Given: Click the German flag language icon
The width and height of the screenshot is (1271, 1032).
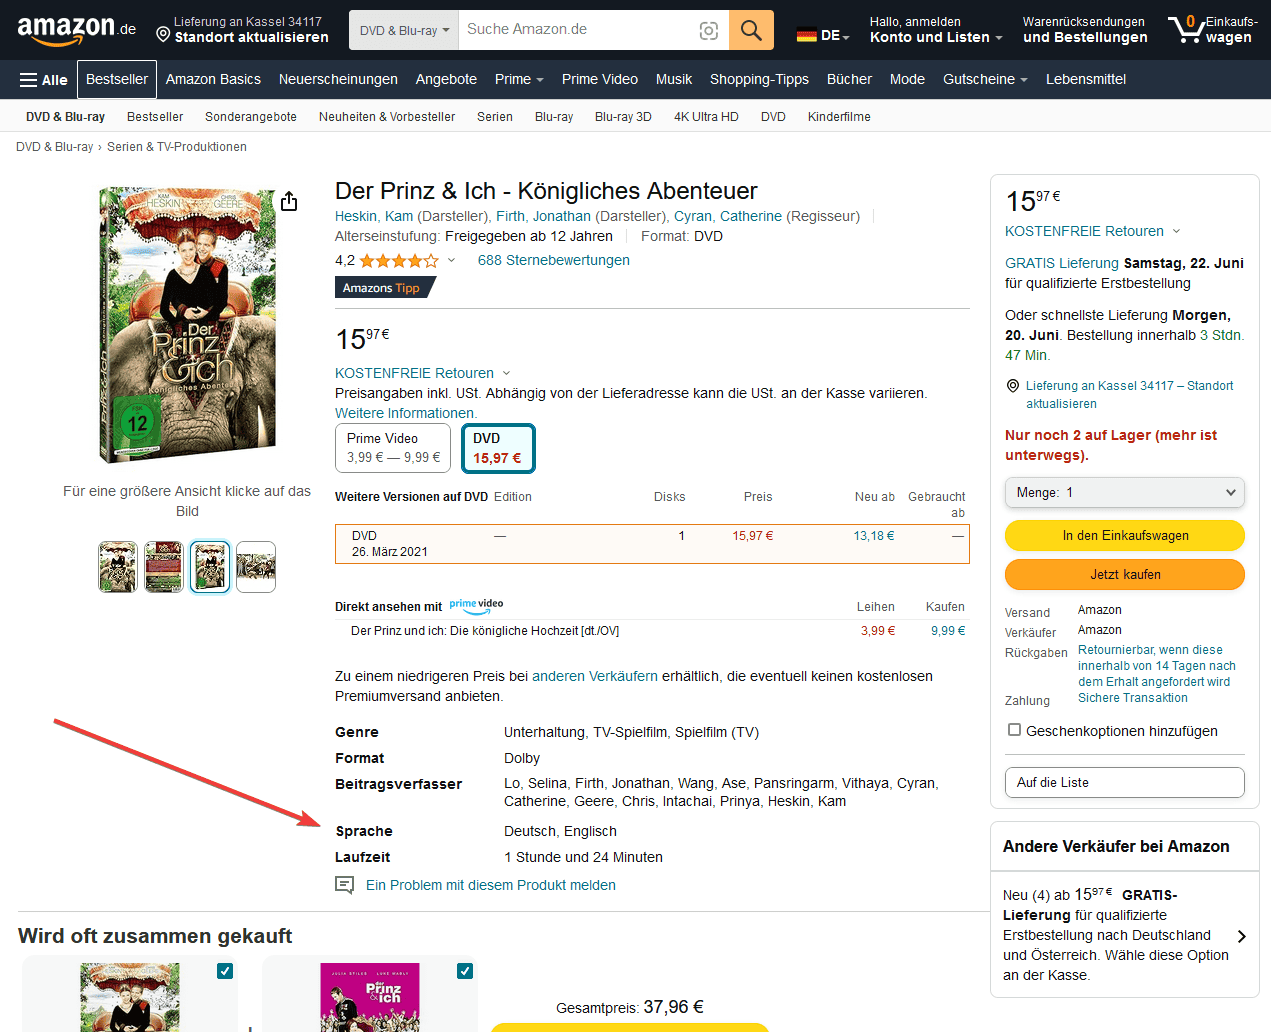Looking at the screenshot, I should pyautogui.click(x=807, y=36).
